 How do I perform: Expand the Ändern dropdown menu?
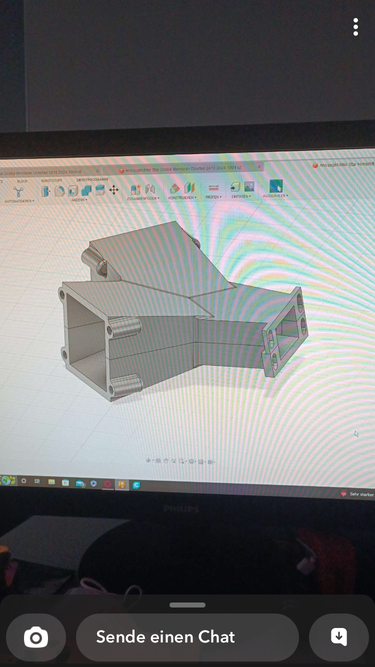coord(79,200)
